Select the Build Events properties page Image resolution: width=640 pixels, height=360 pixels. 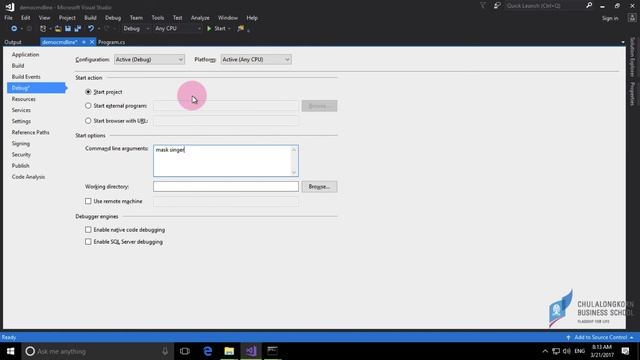pos(26,77)
